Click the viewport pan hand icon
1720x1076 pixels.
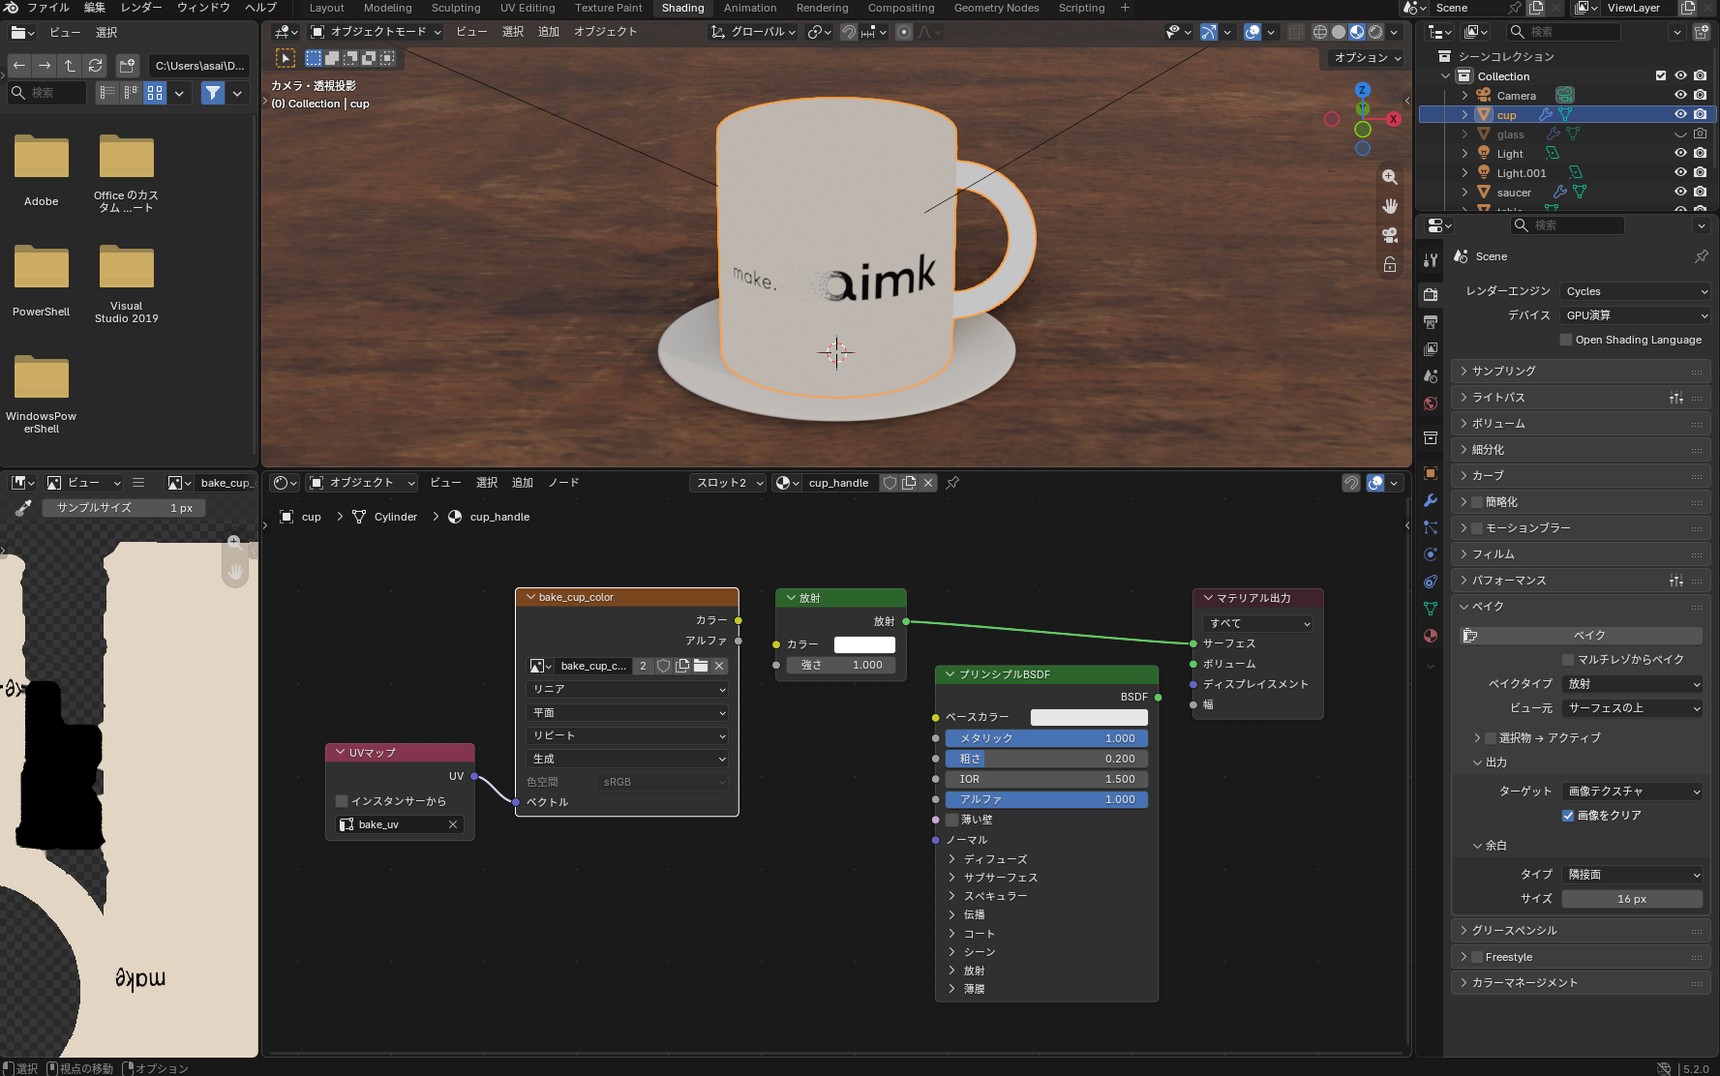(1390, 206)
